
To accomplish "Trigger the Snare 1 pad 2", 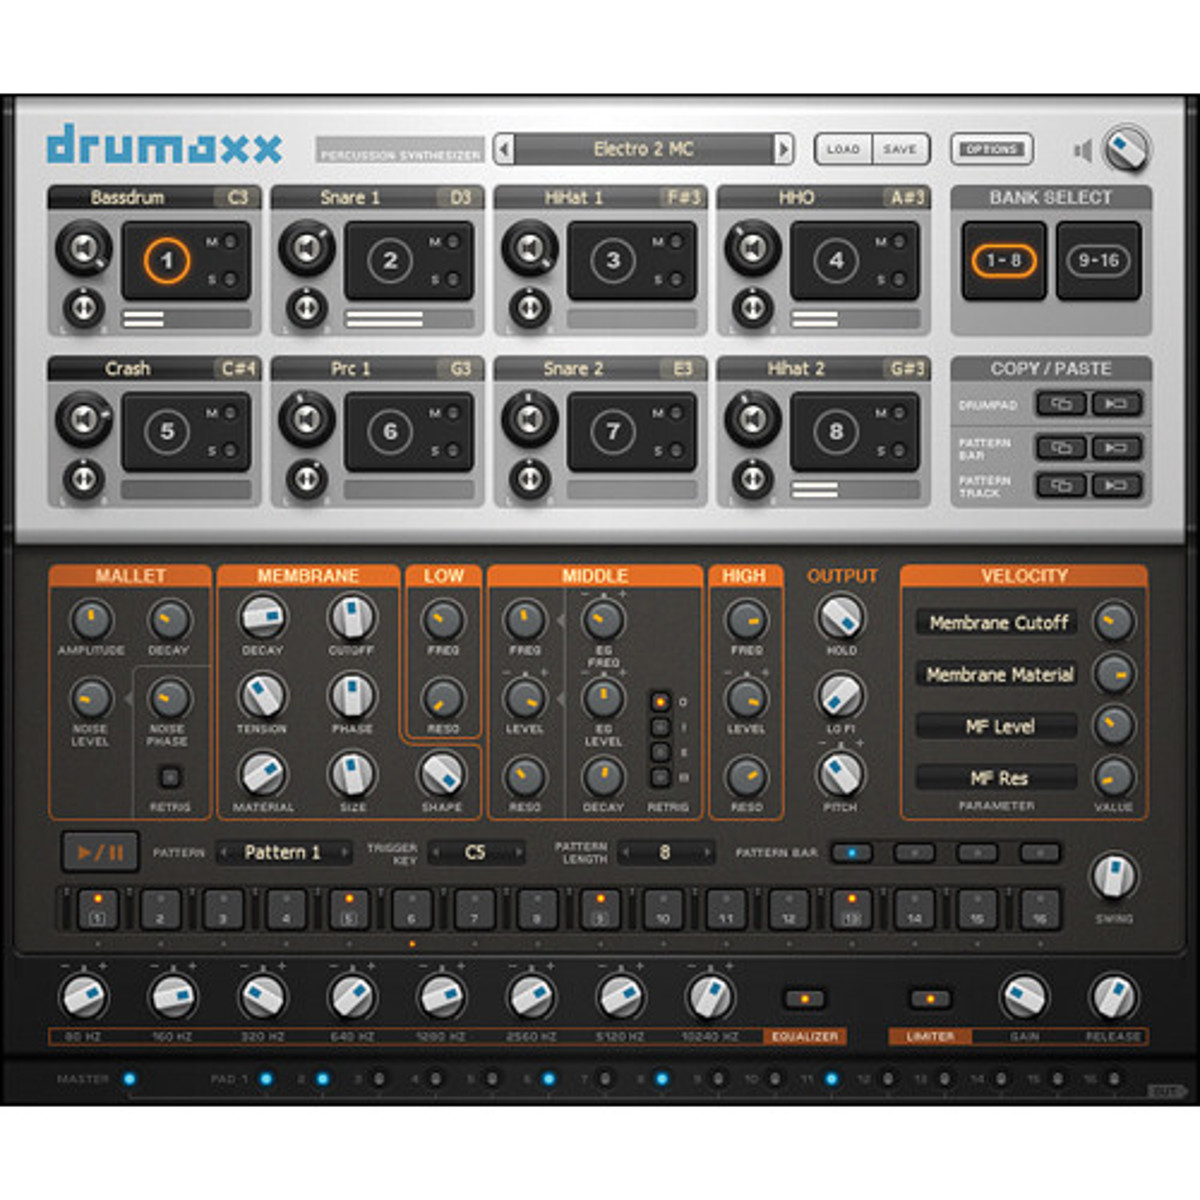I will pyautogui.click(x=390, y=261).
